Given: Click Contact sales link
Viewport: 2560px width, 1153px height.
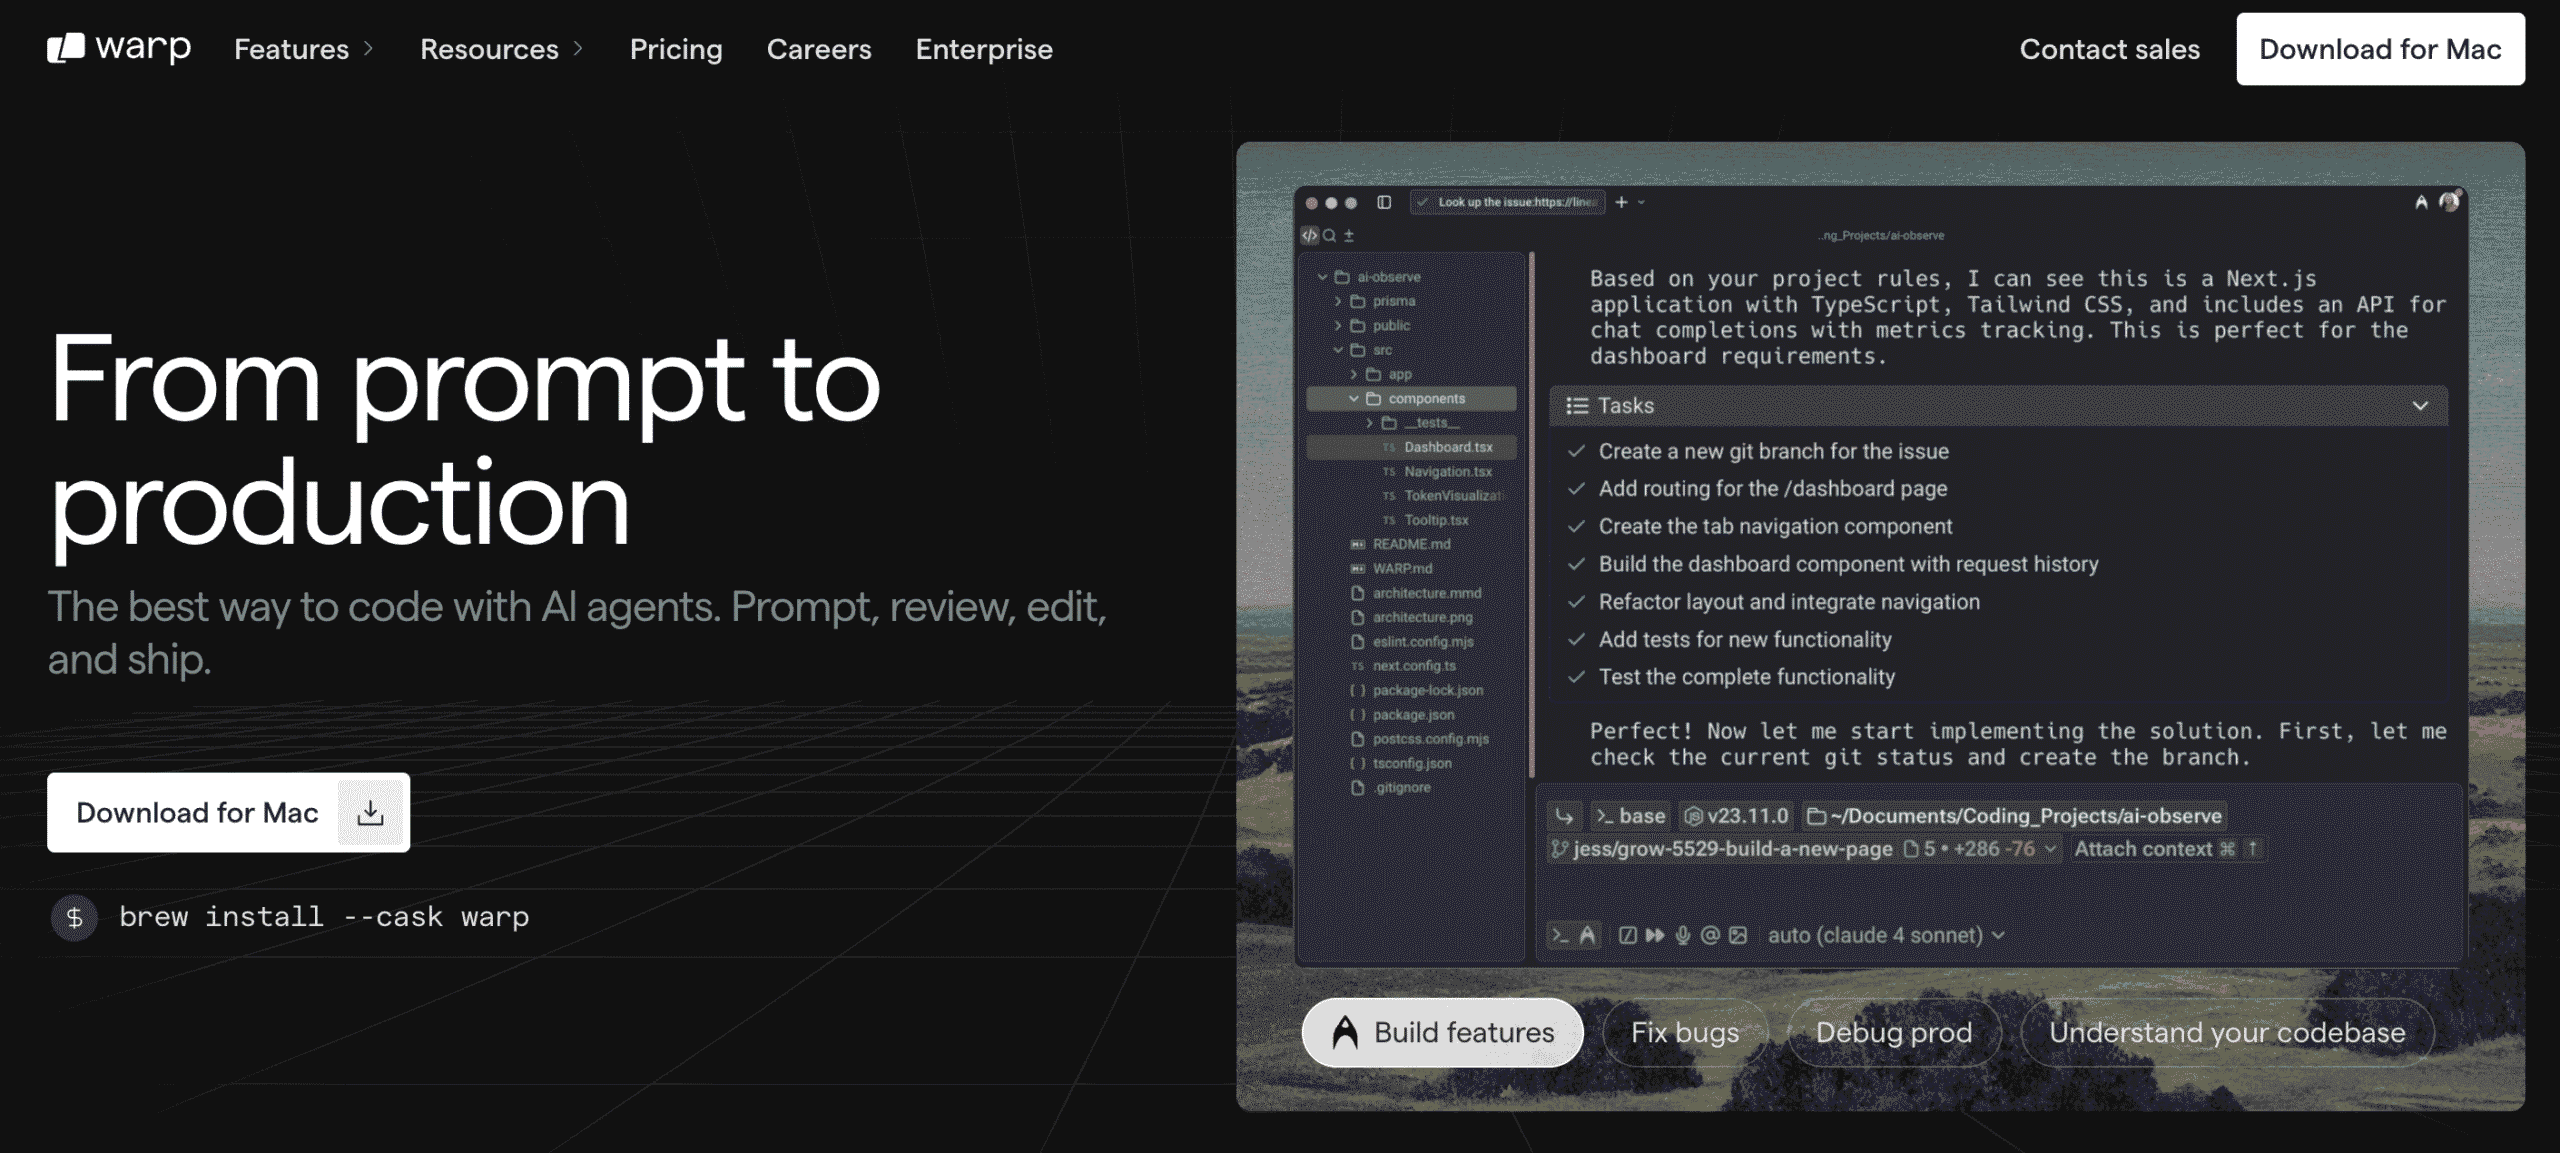Looking at the screenshot, I should click(x=2110, y=49).
